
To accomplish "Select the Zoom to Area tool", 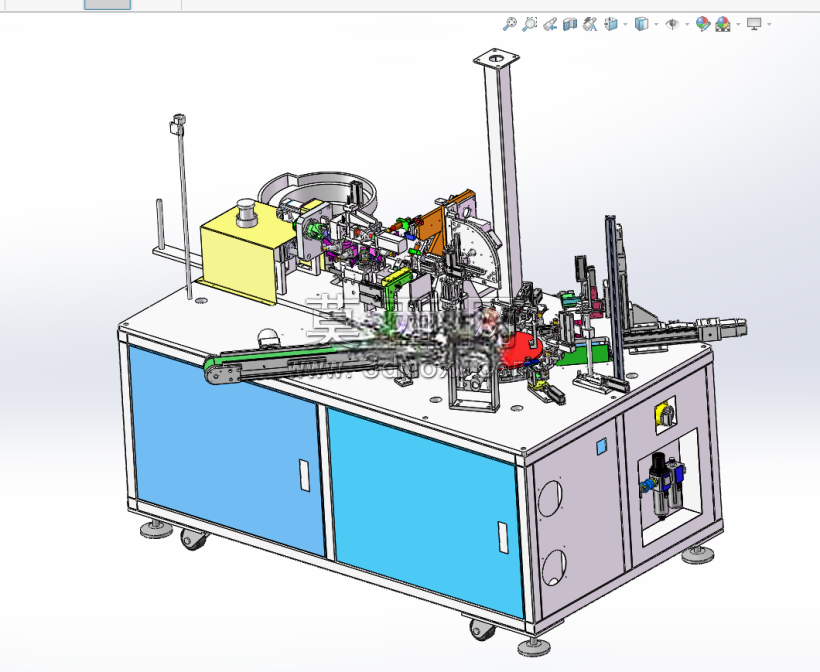I will [x=530, y=24].
